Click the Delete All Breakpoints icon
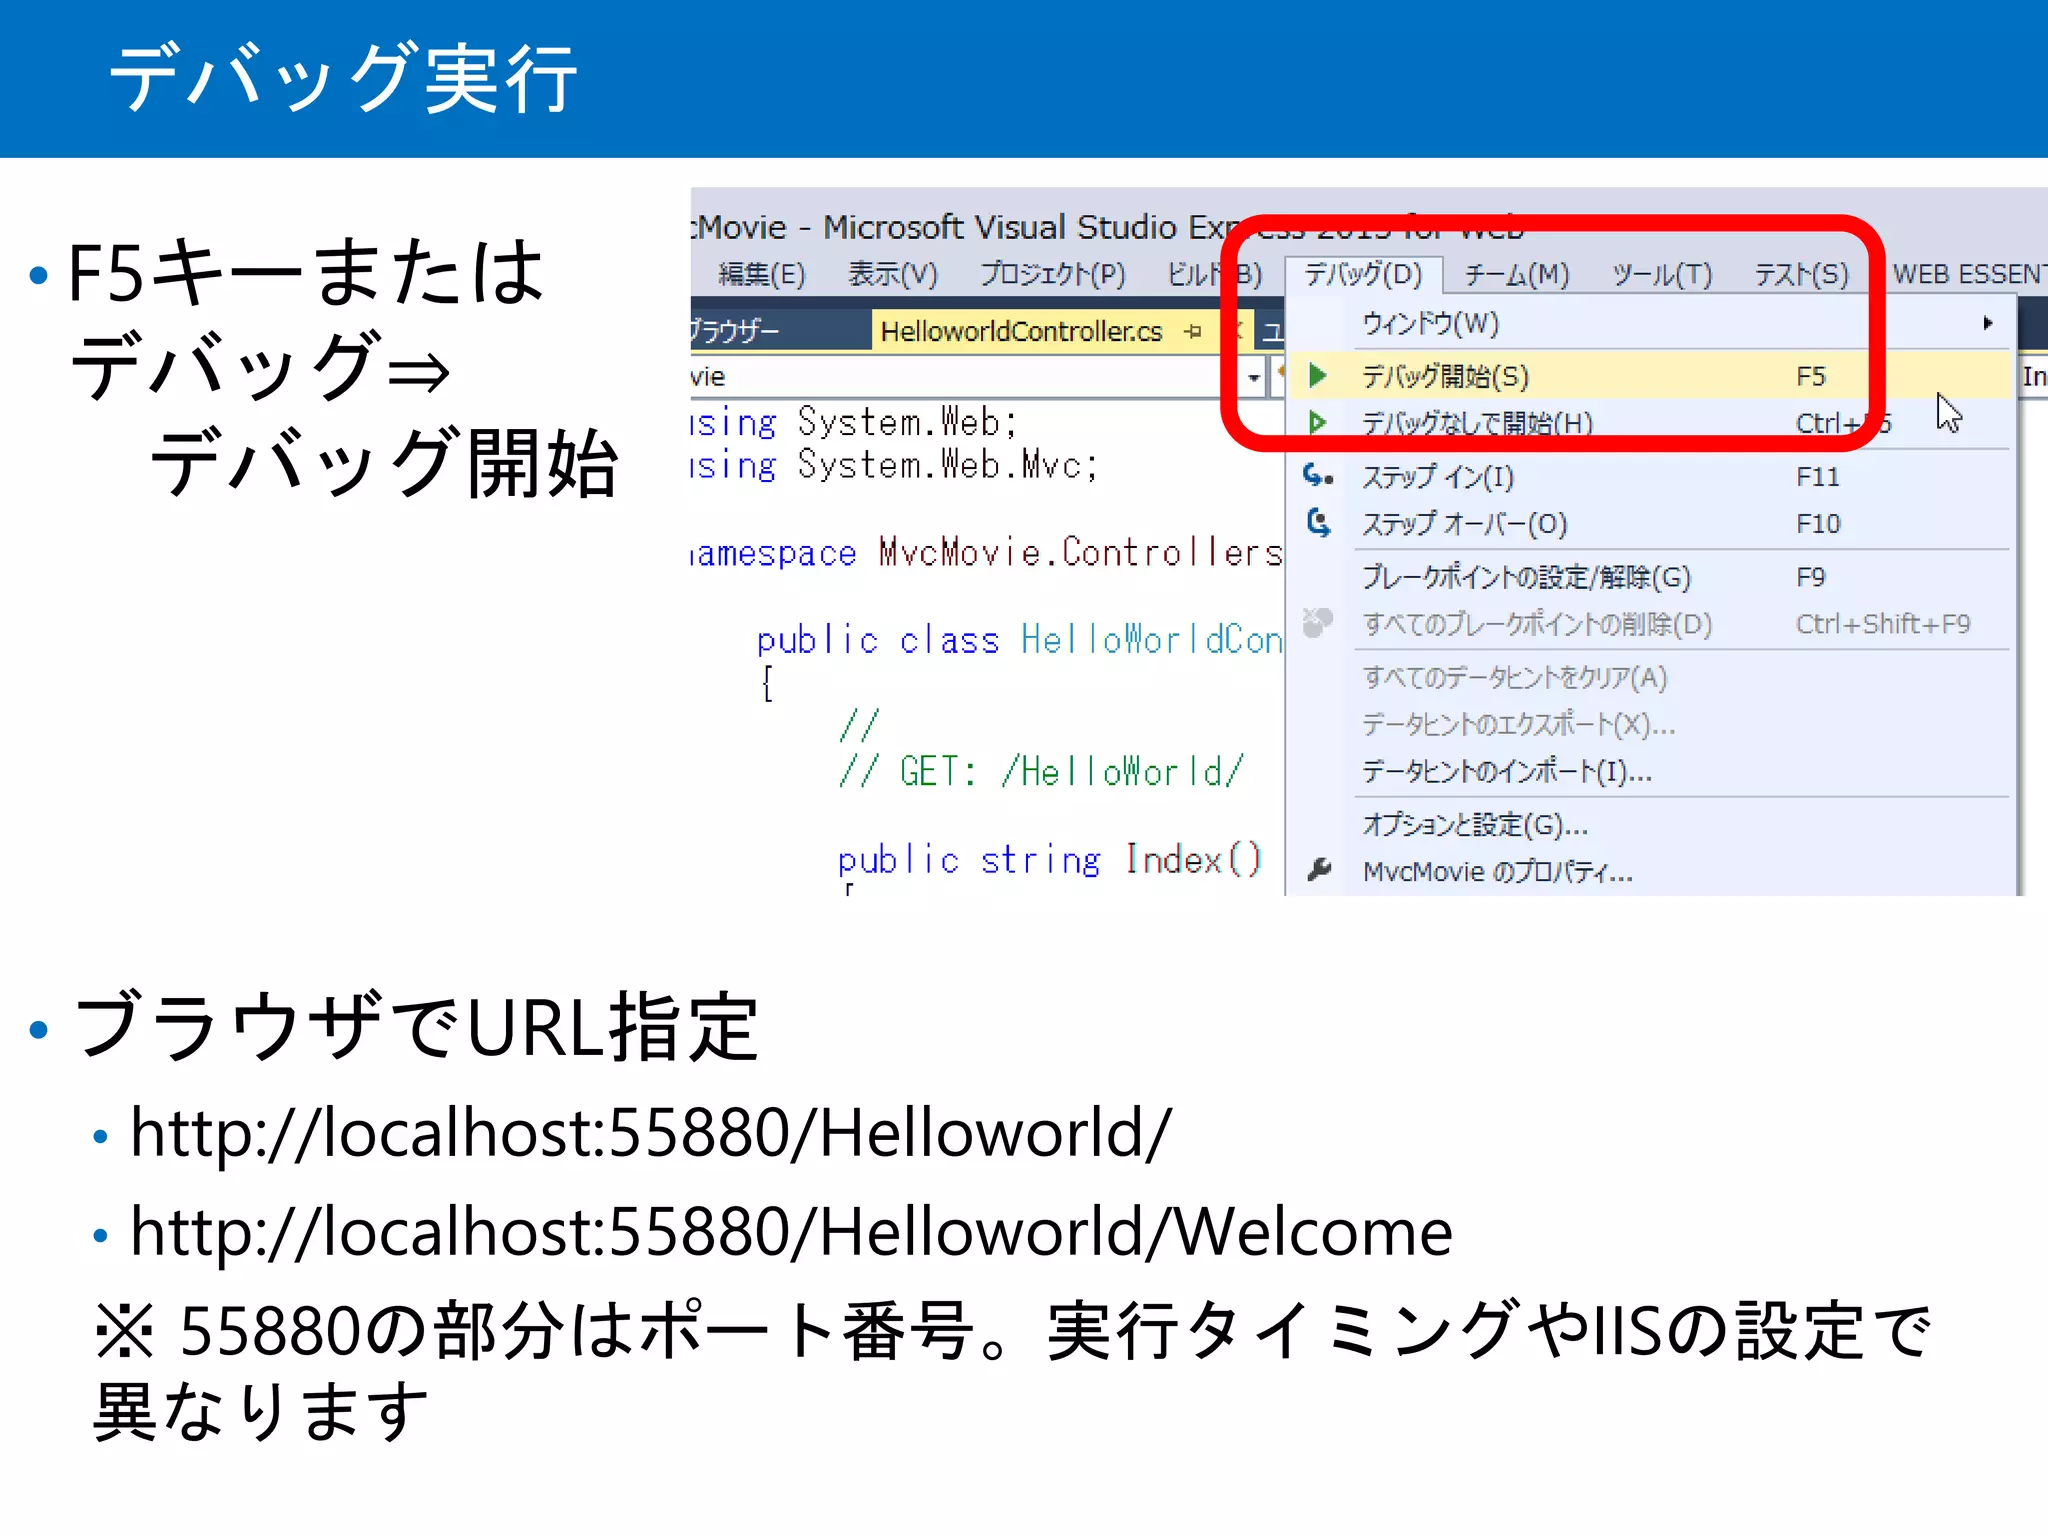Image resolution: width=2048 pixels, height=1536 pixels. (1318, 622)
